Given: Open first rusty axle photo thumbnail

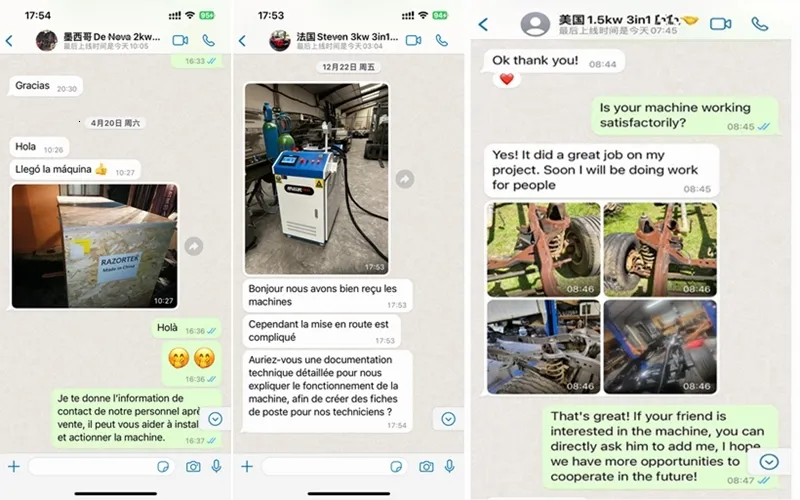Looking at the screenshot, I should [544, 249].
